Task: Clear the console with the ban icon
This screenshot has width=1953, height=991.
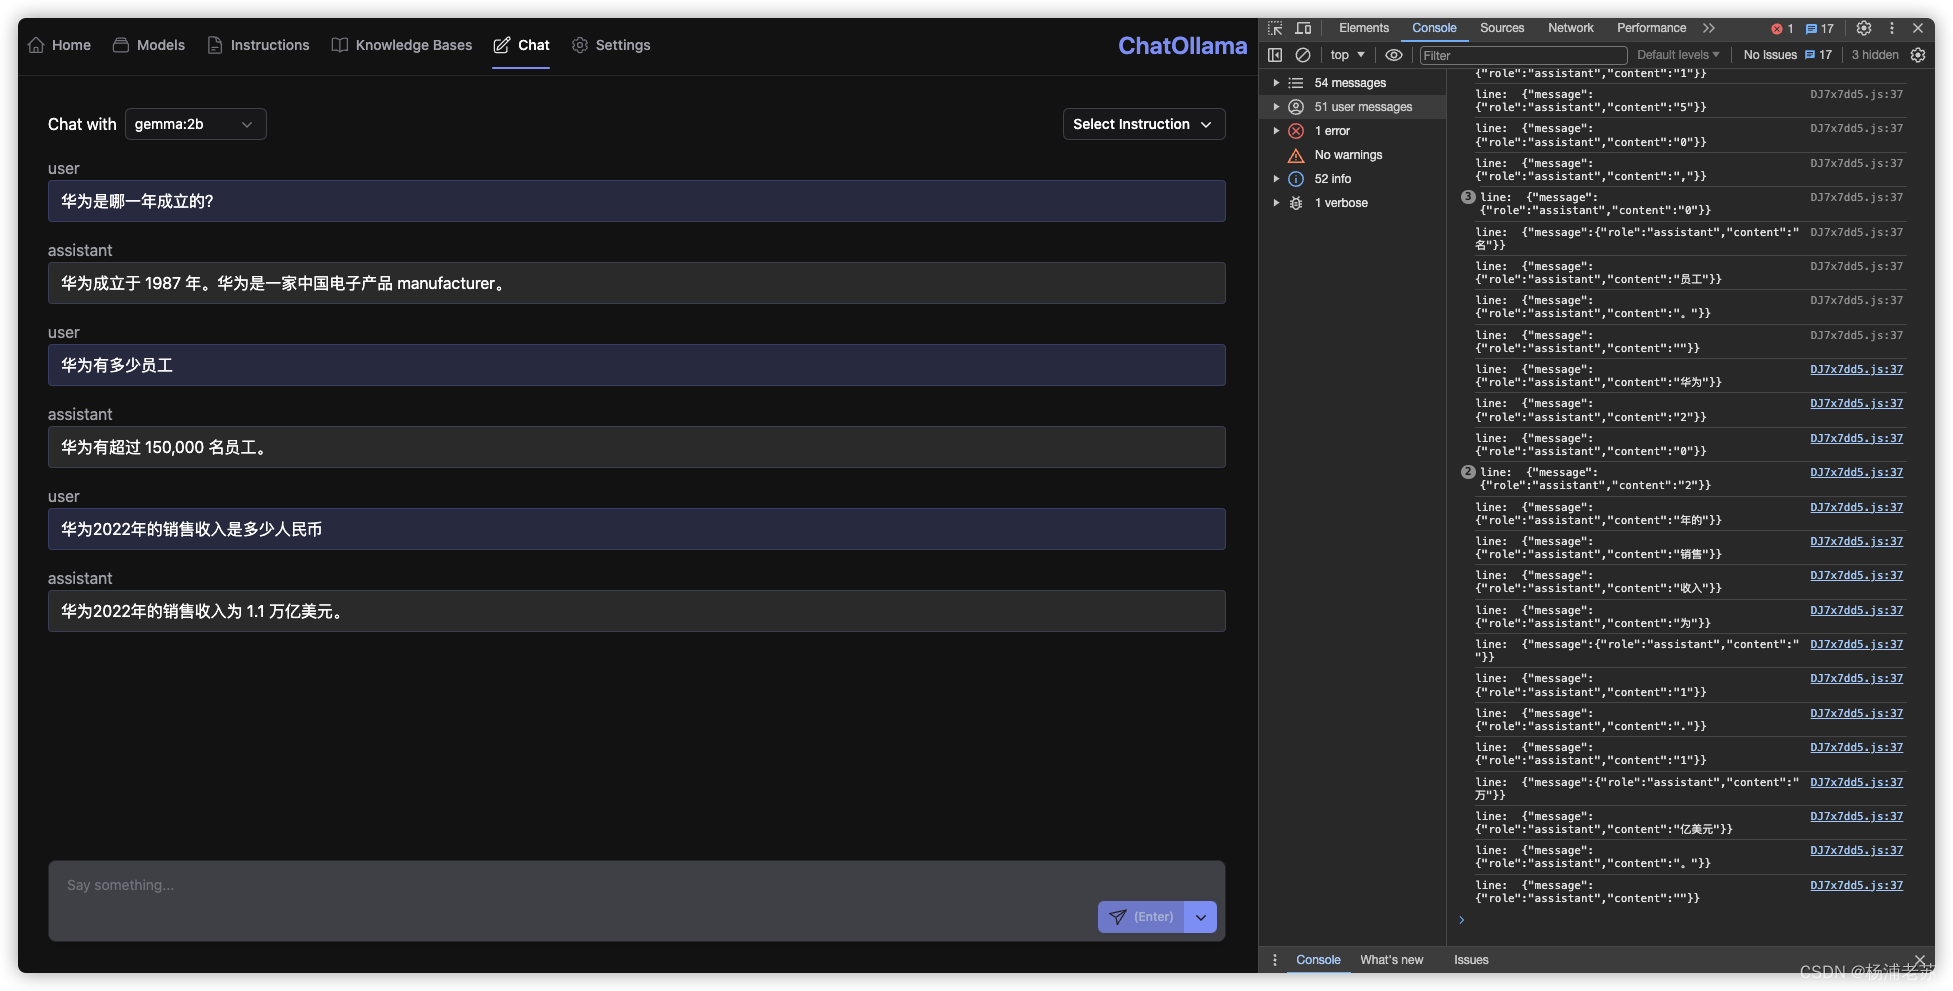Action: click(x=1303, y=55)
